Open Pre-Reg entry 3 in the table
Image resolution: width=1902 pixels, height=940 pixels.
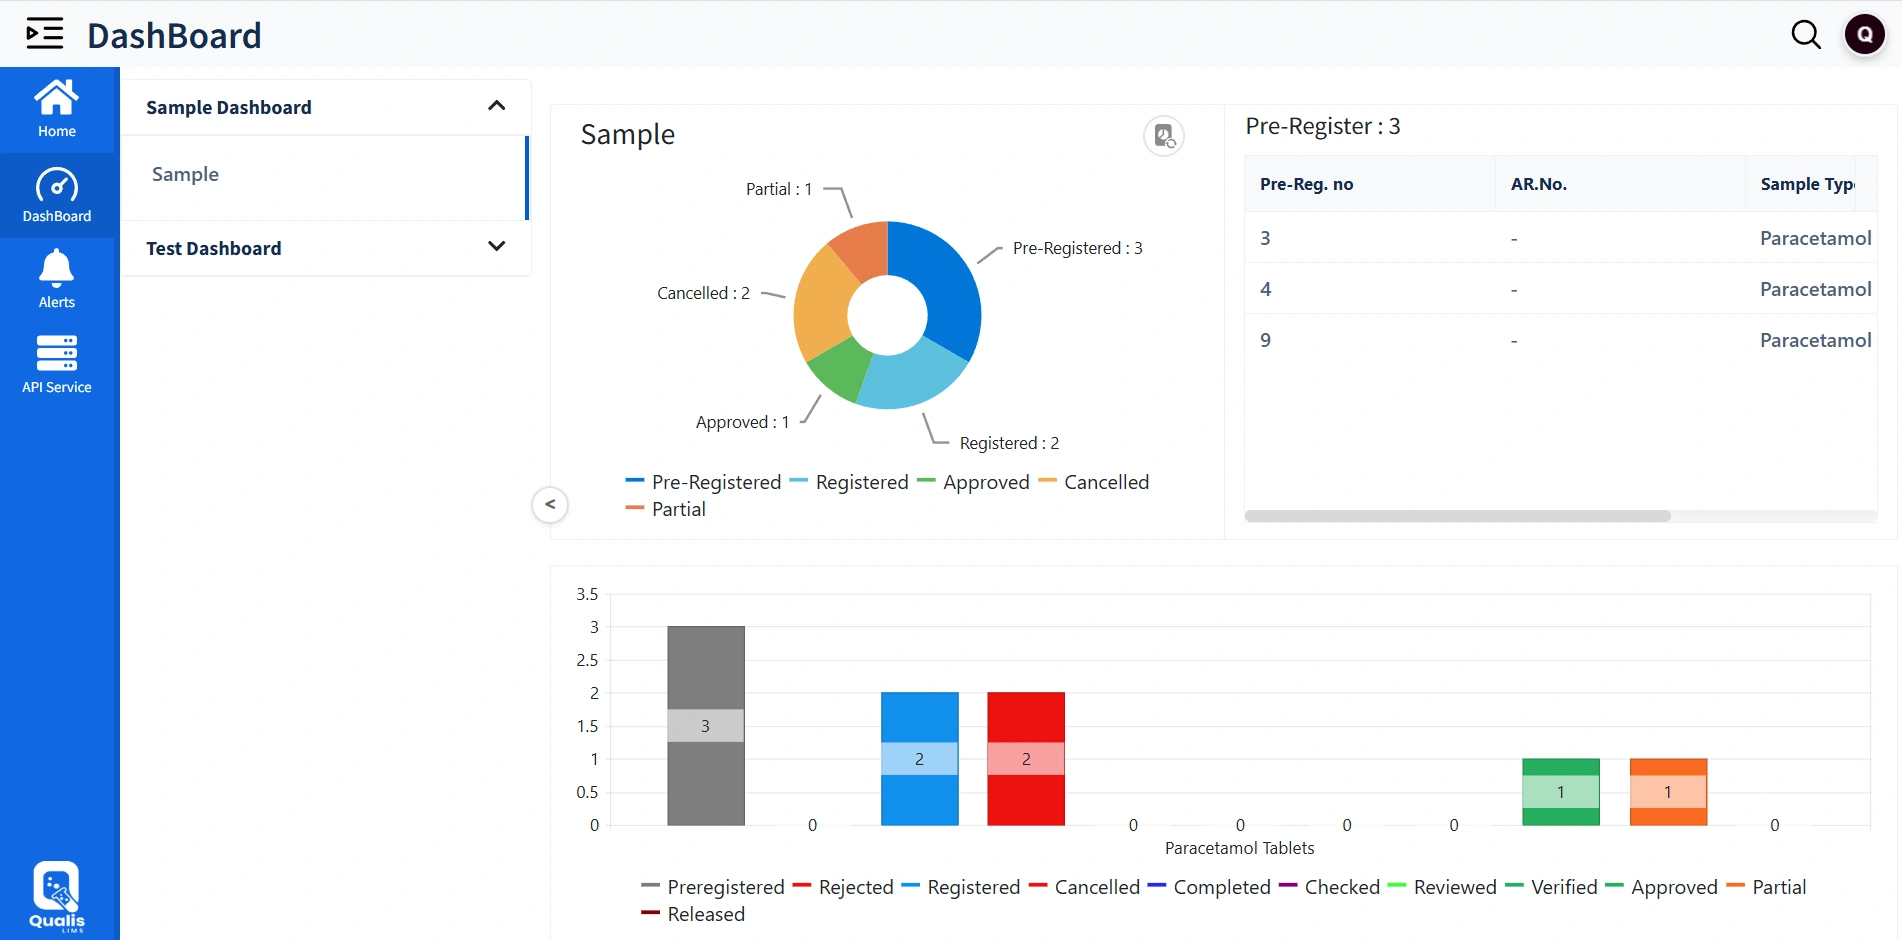tap(1266, 237)
